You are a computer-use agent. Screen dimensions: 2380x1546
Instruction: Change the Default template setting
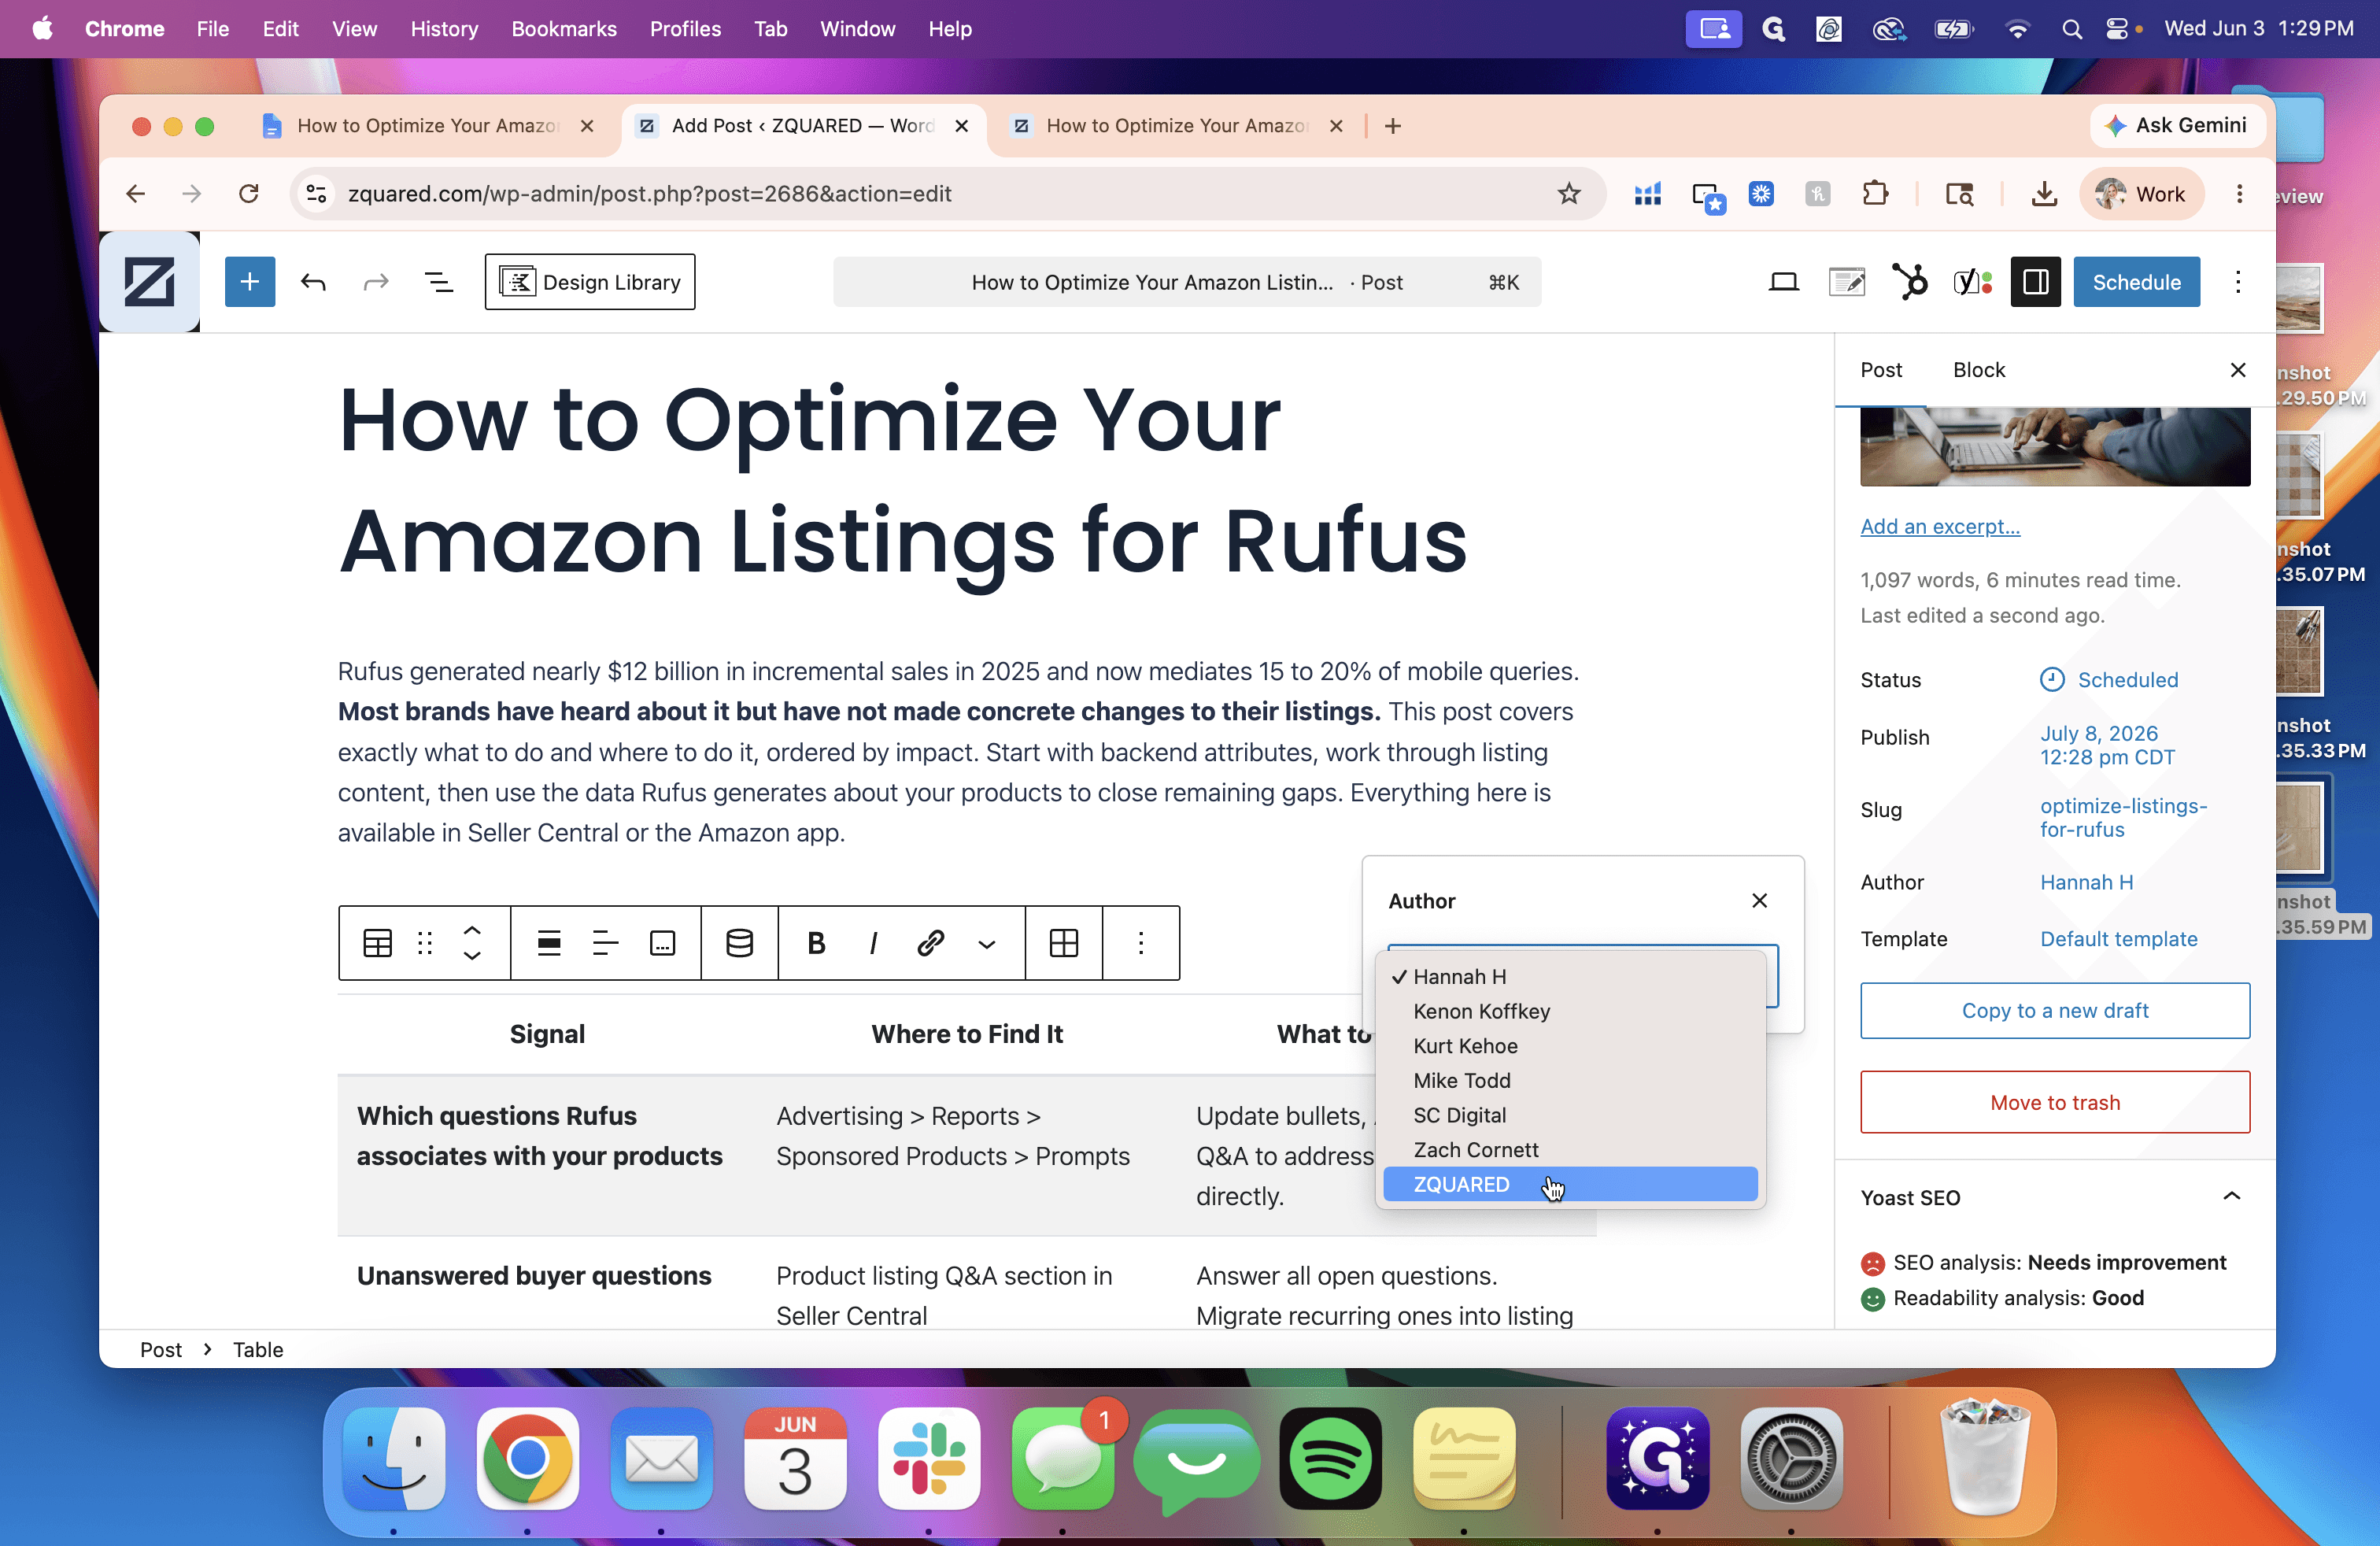[2119, 939]
